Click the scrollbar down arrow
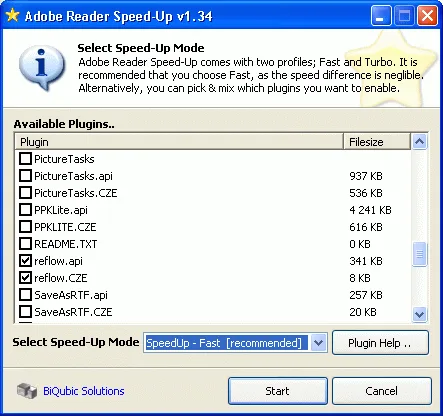The width and height of the screenshot is (443, 416). tap(419, 314)
